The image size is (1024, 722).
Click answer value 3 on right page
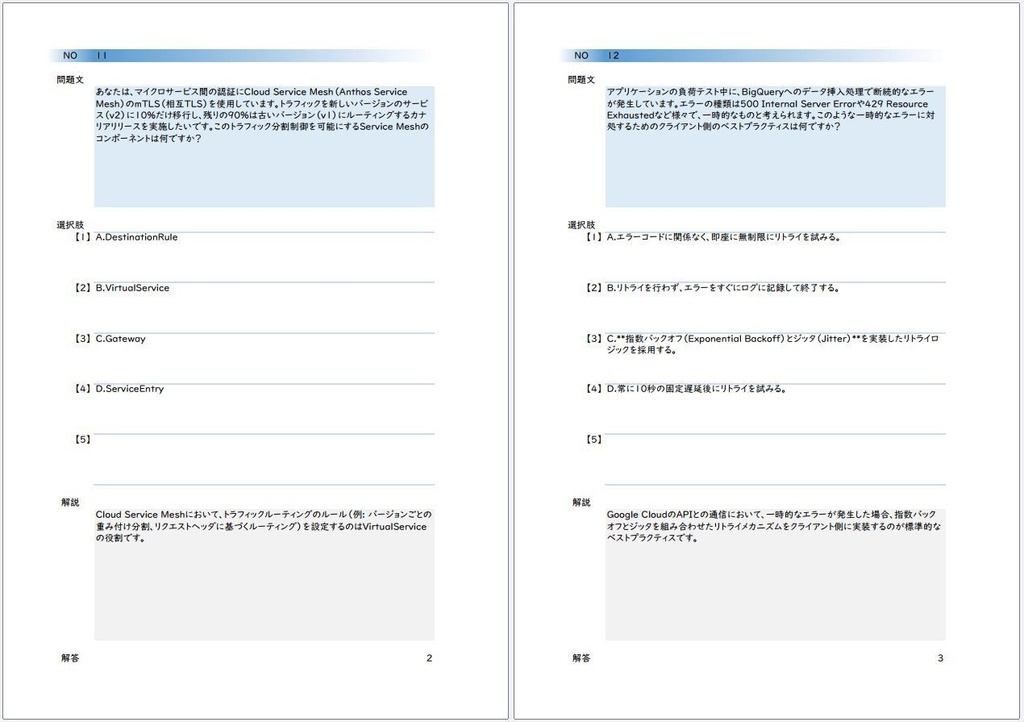(940, 658)
